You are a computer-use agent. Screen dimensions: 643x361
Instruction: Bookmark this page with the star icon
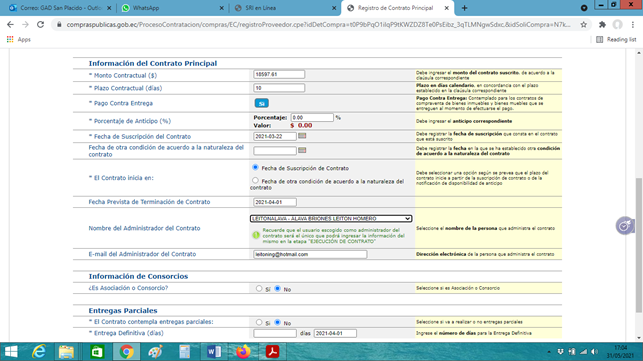coord(584,25)
